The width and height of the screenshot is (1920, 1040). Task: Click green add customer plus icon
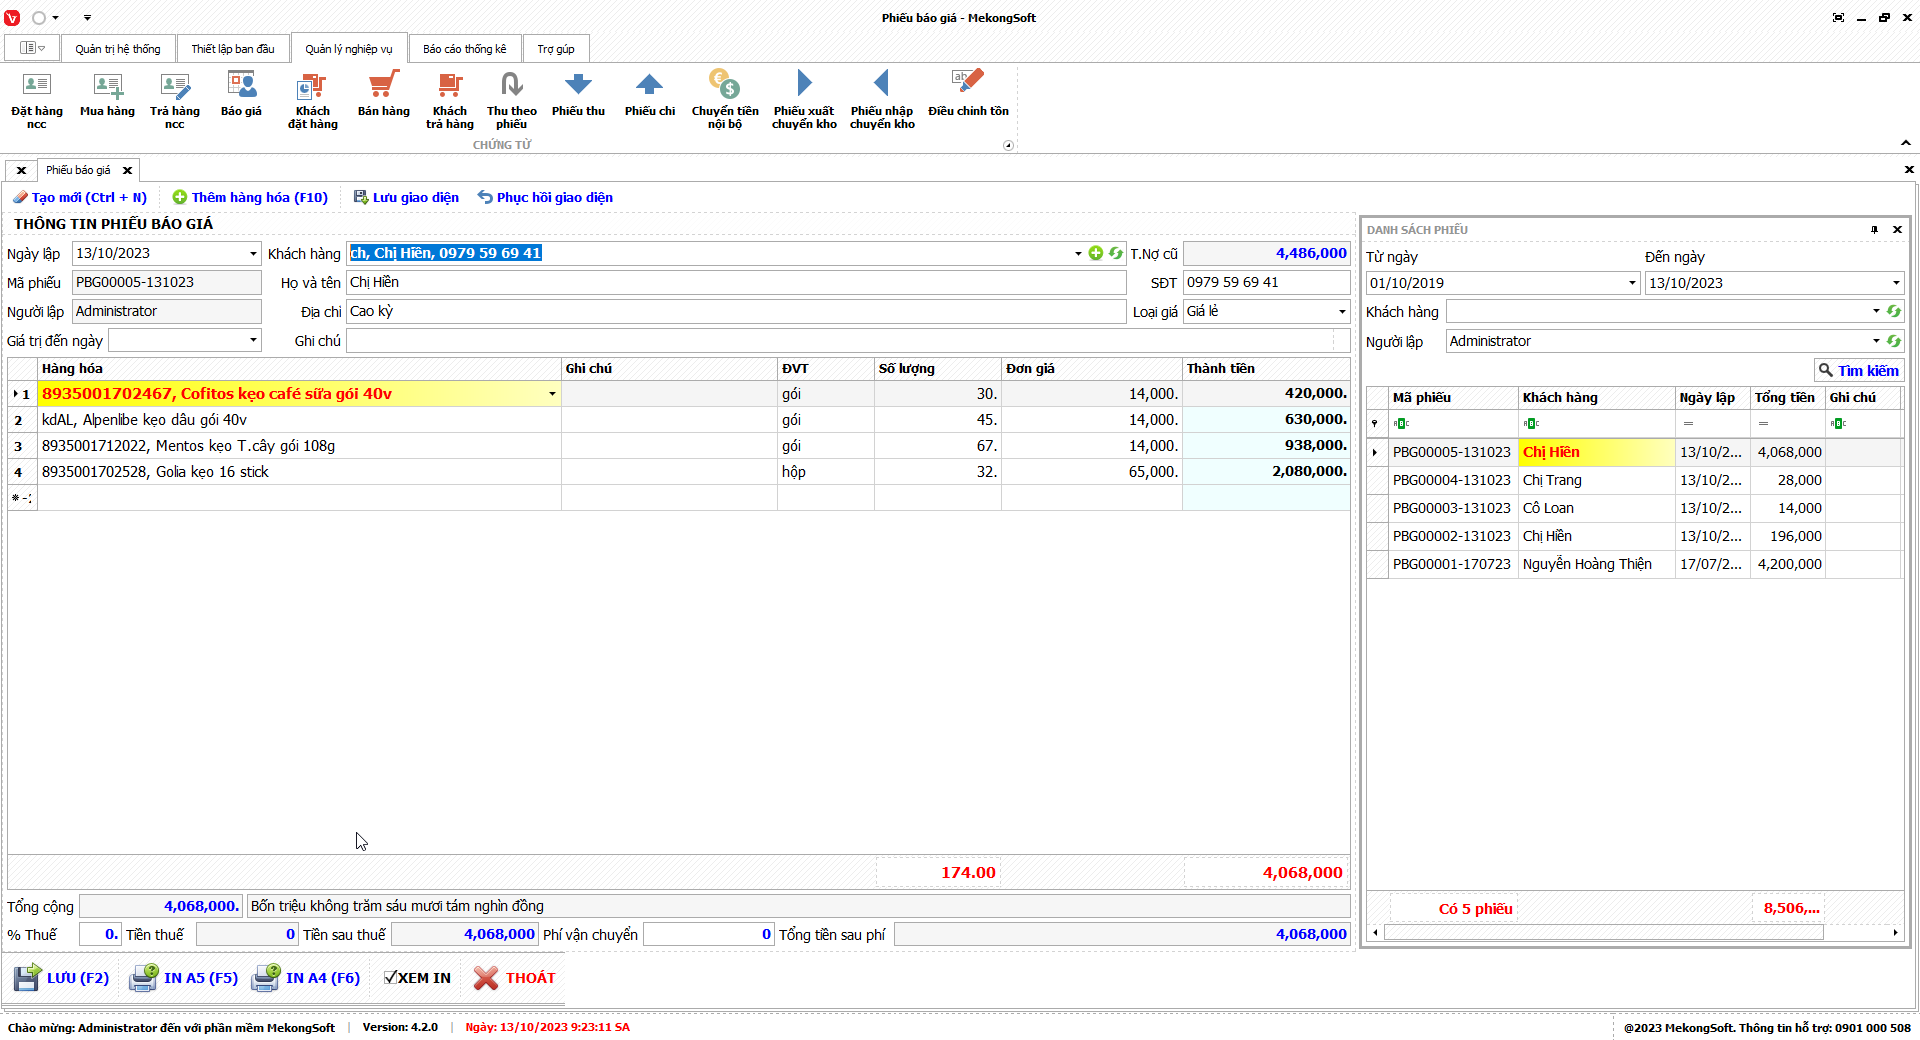[1096, 253]
